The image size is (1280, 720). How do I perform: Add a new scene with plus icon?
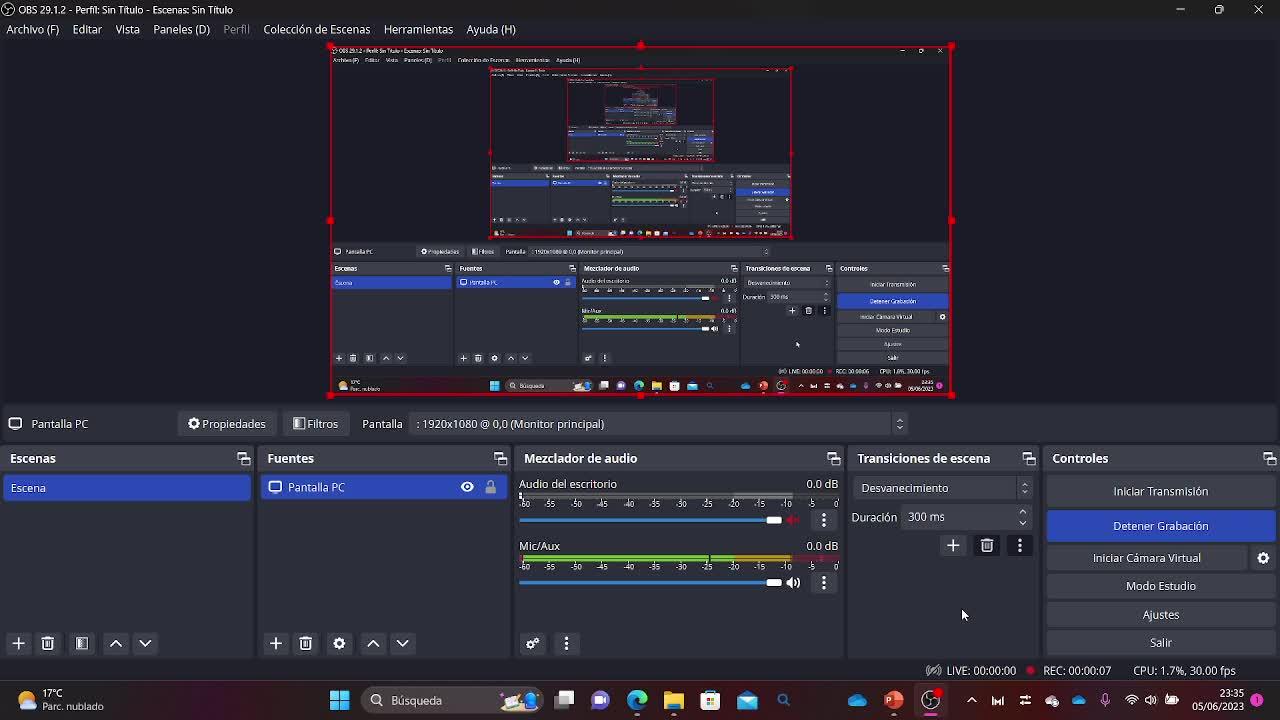click(x=18, y=644)
